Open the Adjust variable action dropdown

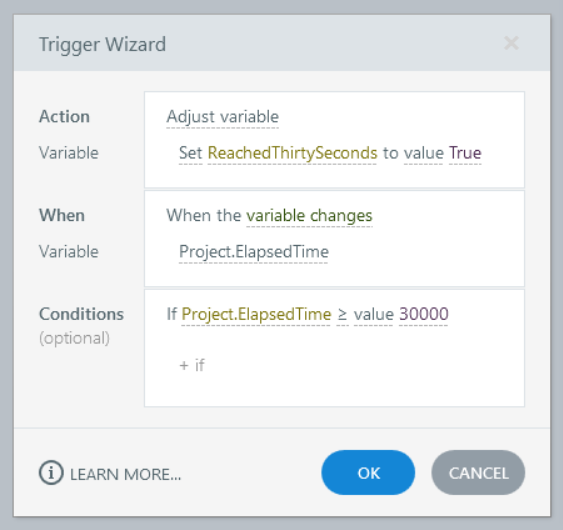point(222,117)
